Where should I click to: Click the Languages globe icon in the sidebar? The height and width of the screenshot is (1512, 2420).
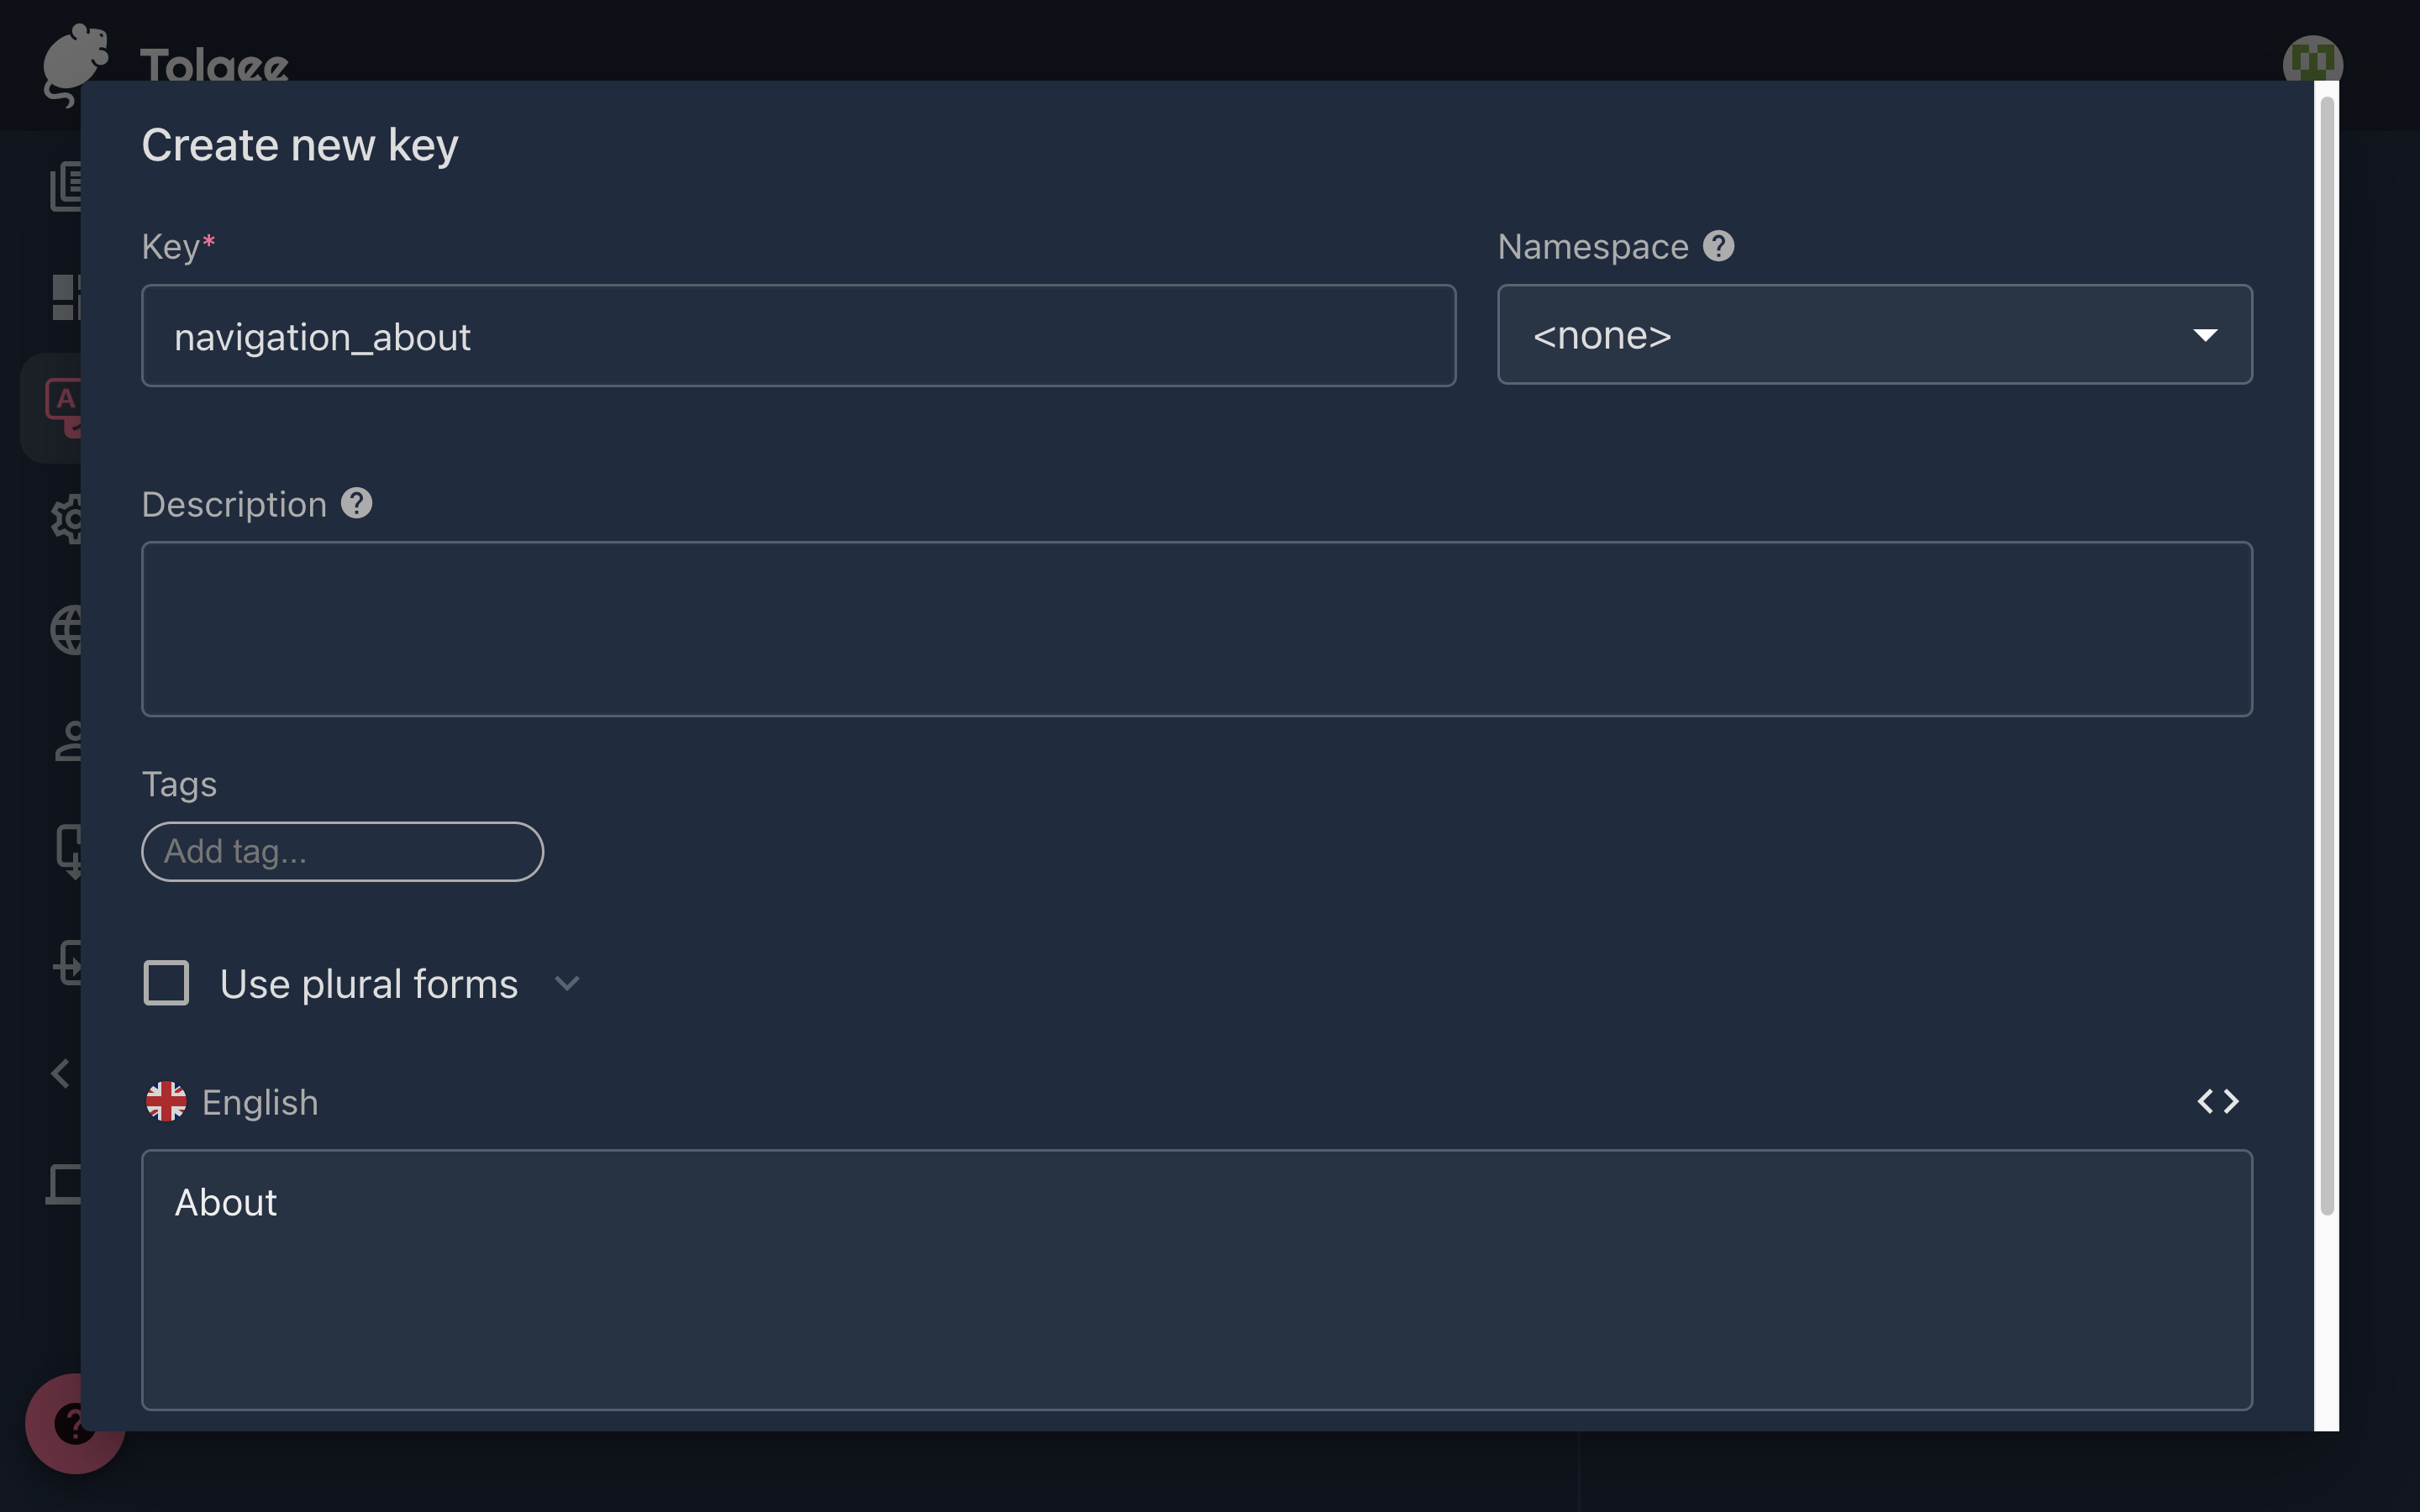pos(67,630)
